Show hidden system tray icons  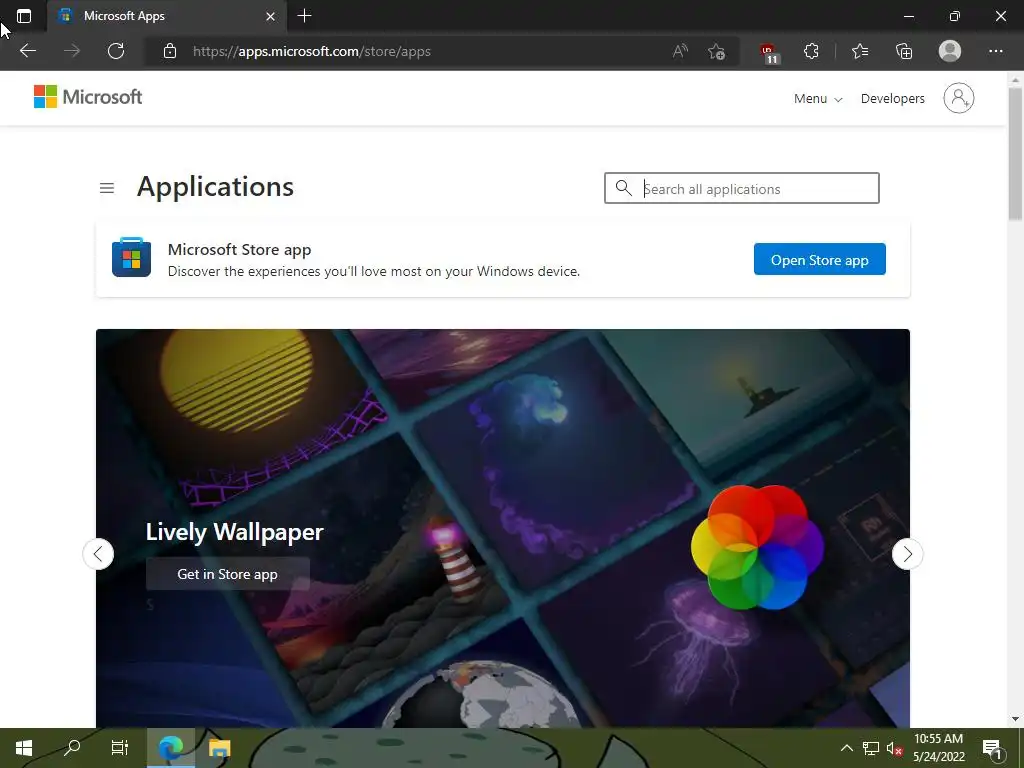(x=846, y=748)
